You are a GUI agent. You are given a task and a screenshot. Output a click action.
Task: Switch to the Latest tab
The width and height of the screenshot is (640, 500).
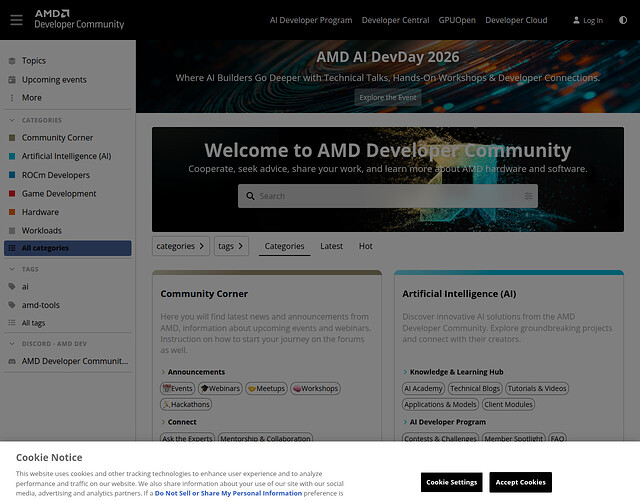pos(331,246)
